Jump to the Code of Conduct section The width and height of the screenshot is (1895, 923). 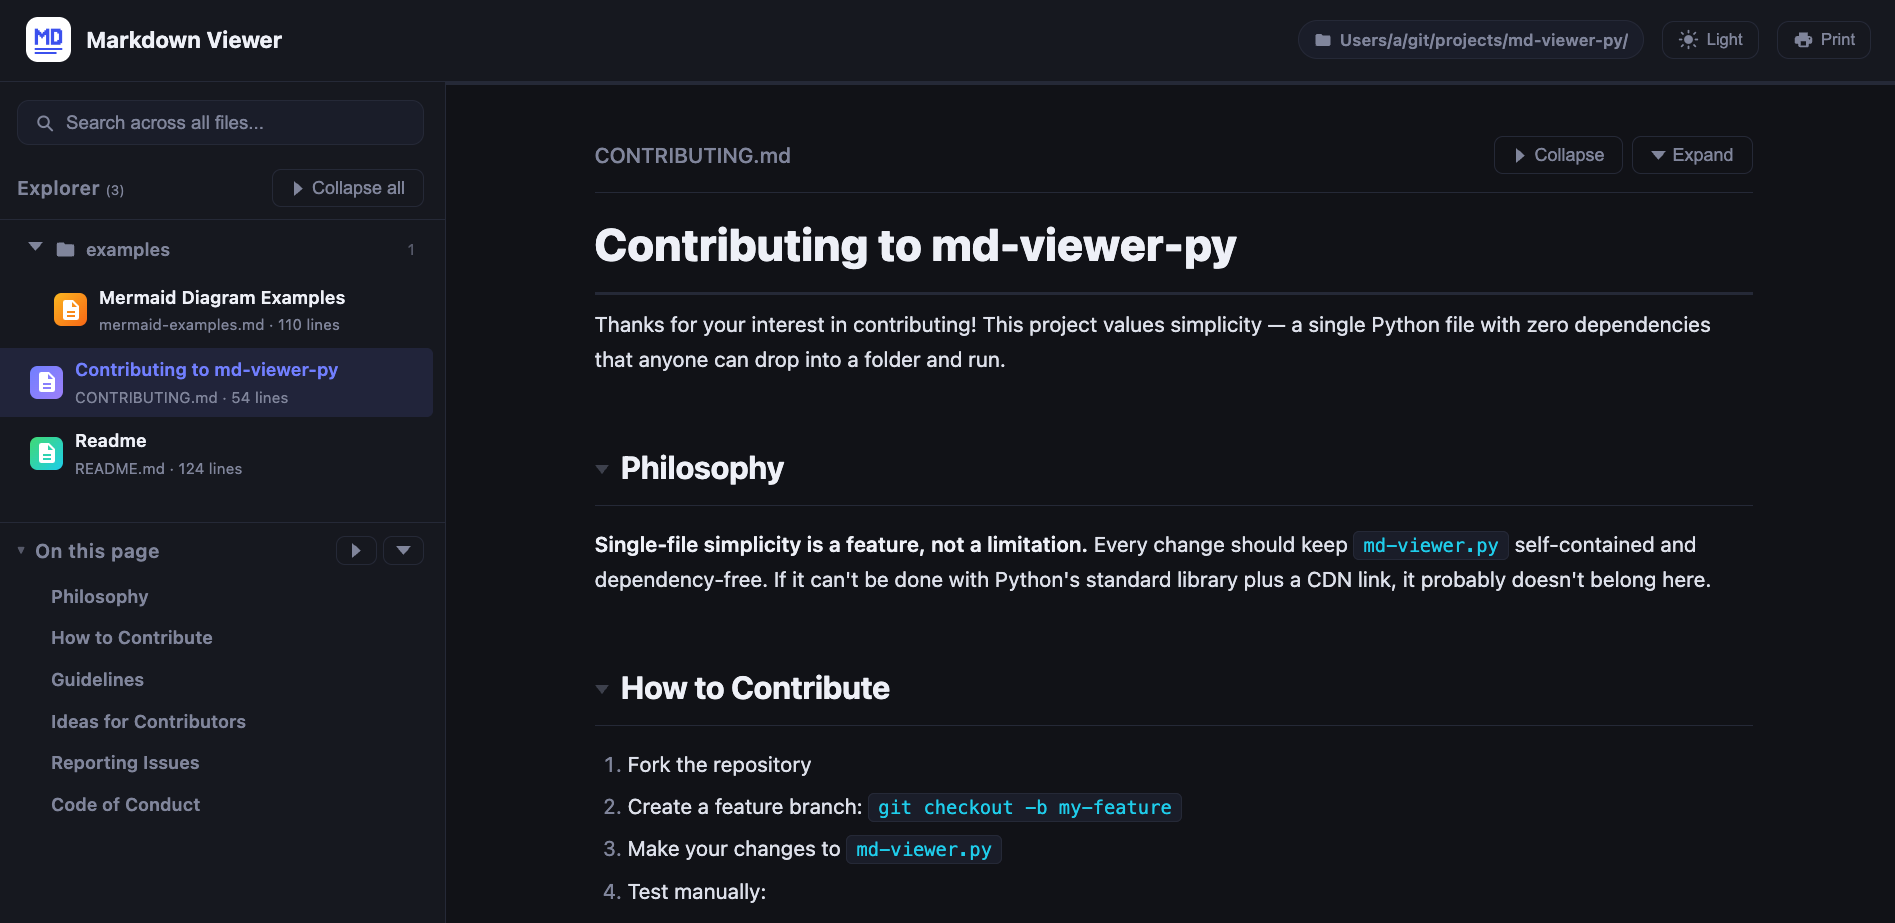[x=125, y=804]
